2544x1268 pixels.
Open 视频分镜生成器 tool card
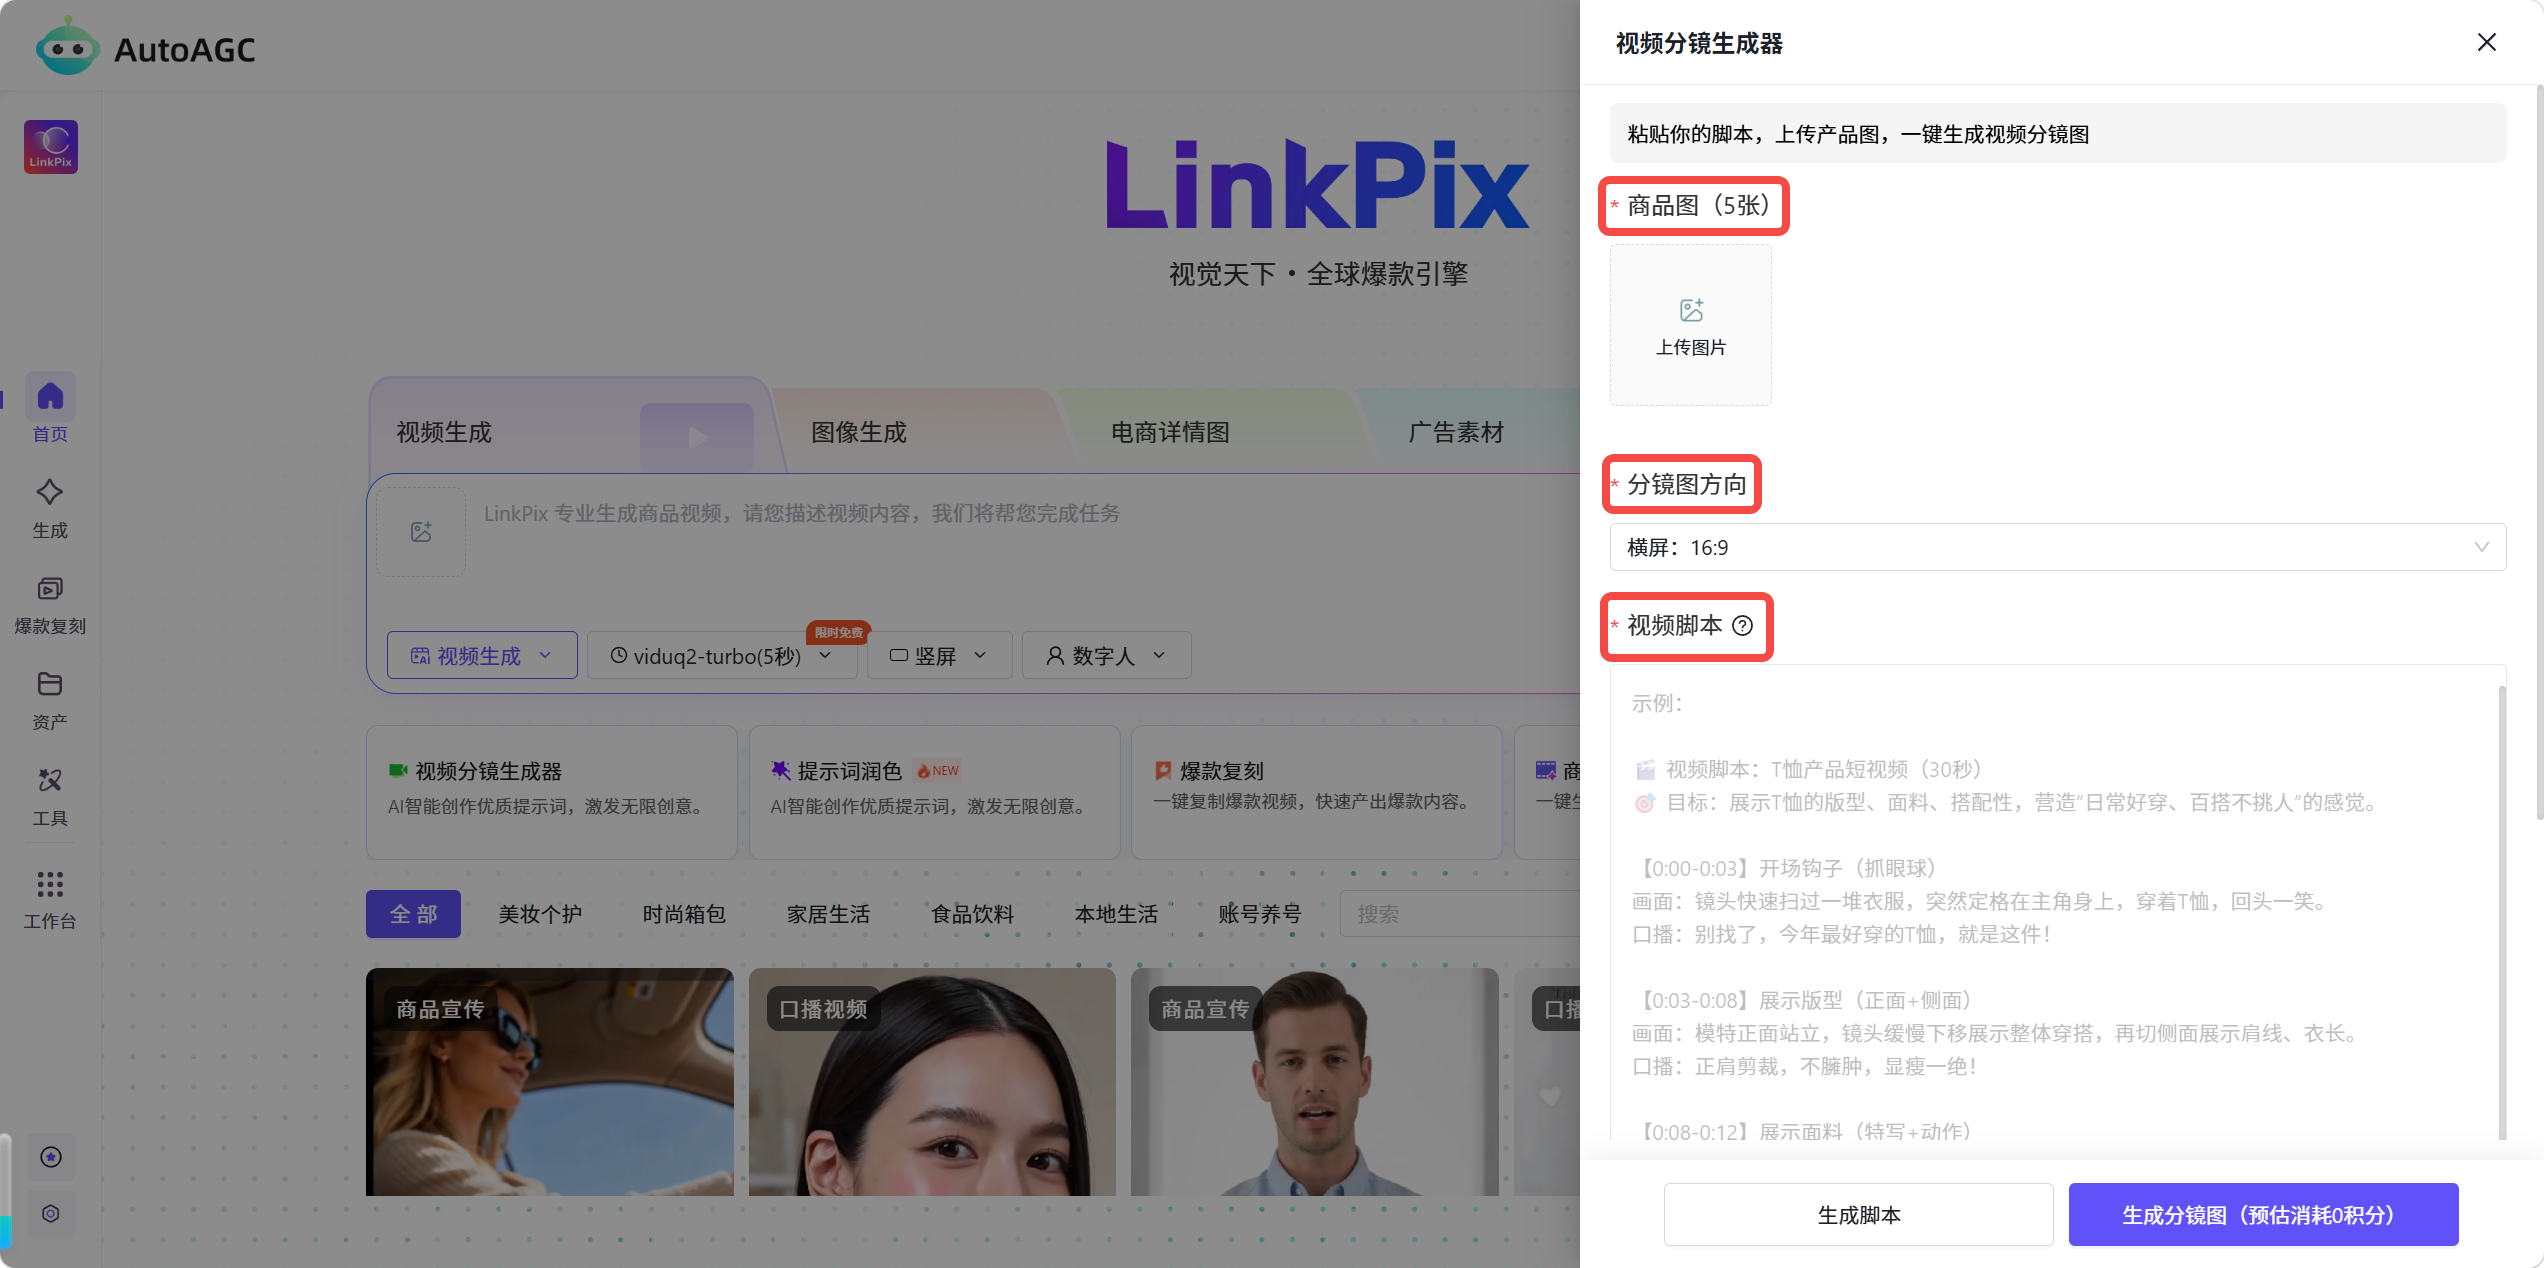click(552, 791)
